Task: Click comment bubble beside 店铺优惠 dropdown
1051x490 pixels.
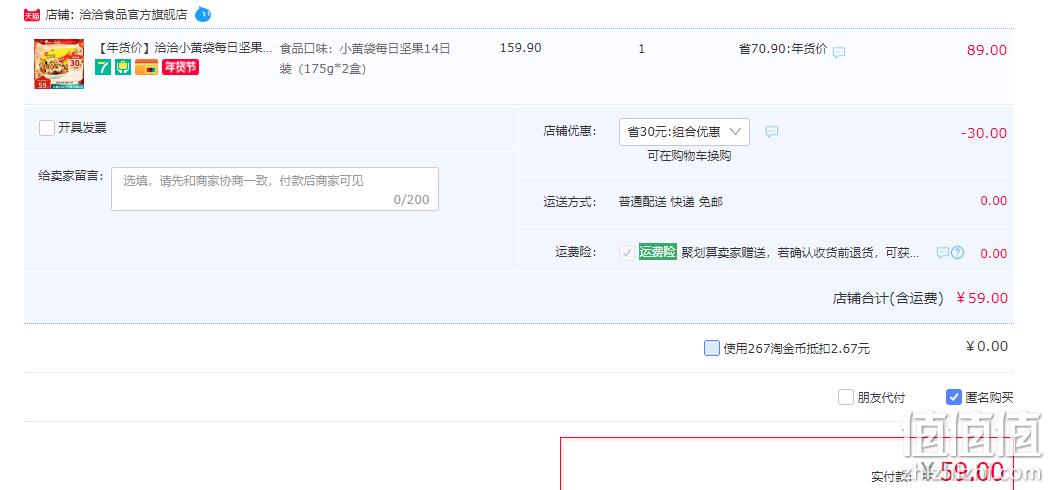Action: [772, 131]
